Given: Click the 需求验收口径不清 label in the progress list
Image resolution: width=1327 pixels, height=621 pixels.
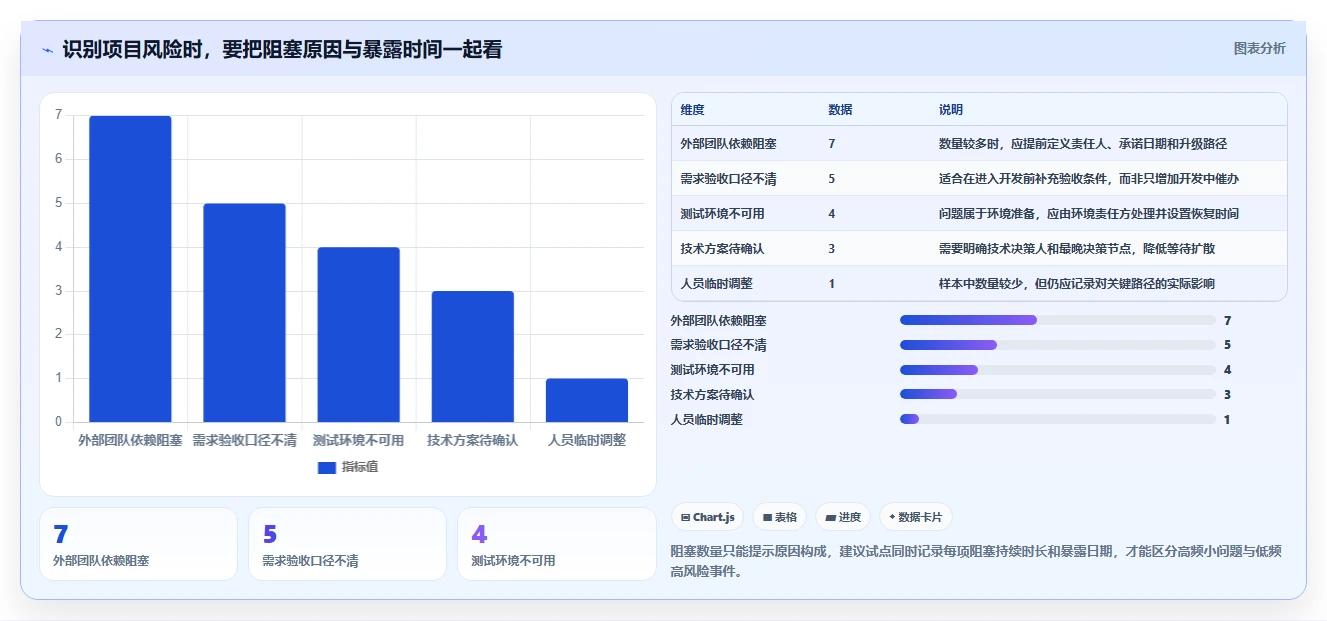Looking at the screenshot, I should click(x=718, y=345).
